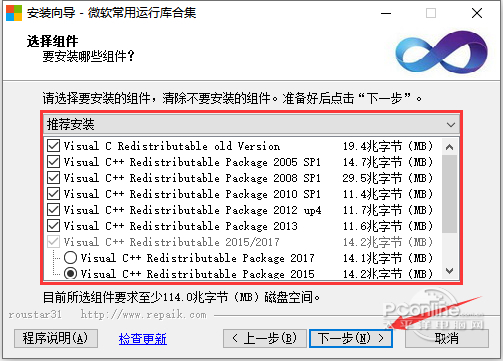Image resolution: width=503 pixels, height=361 pixels.
Task: Uncheck Visual C++ Redistributable Package 2012 up4
Action: 54,210
